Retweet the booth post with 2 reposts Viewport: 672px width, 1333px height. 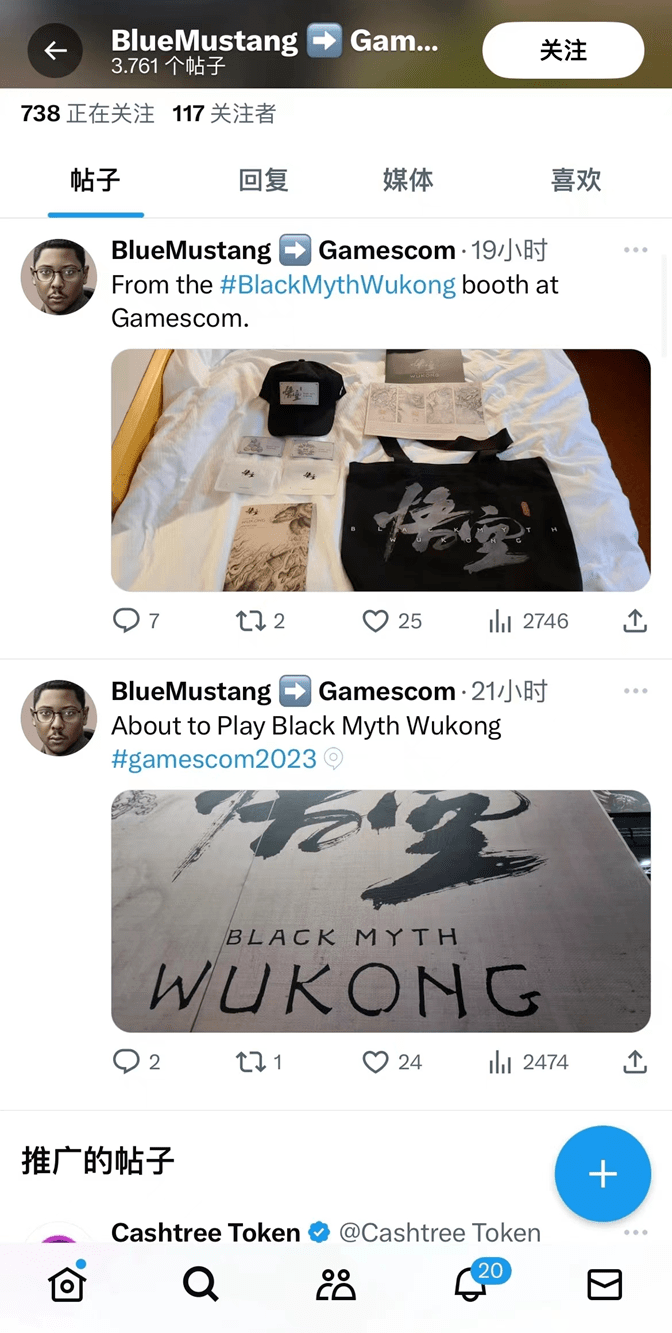(260, 621)
